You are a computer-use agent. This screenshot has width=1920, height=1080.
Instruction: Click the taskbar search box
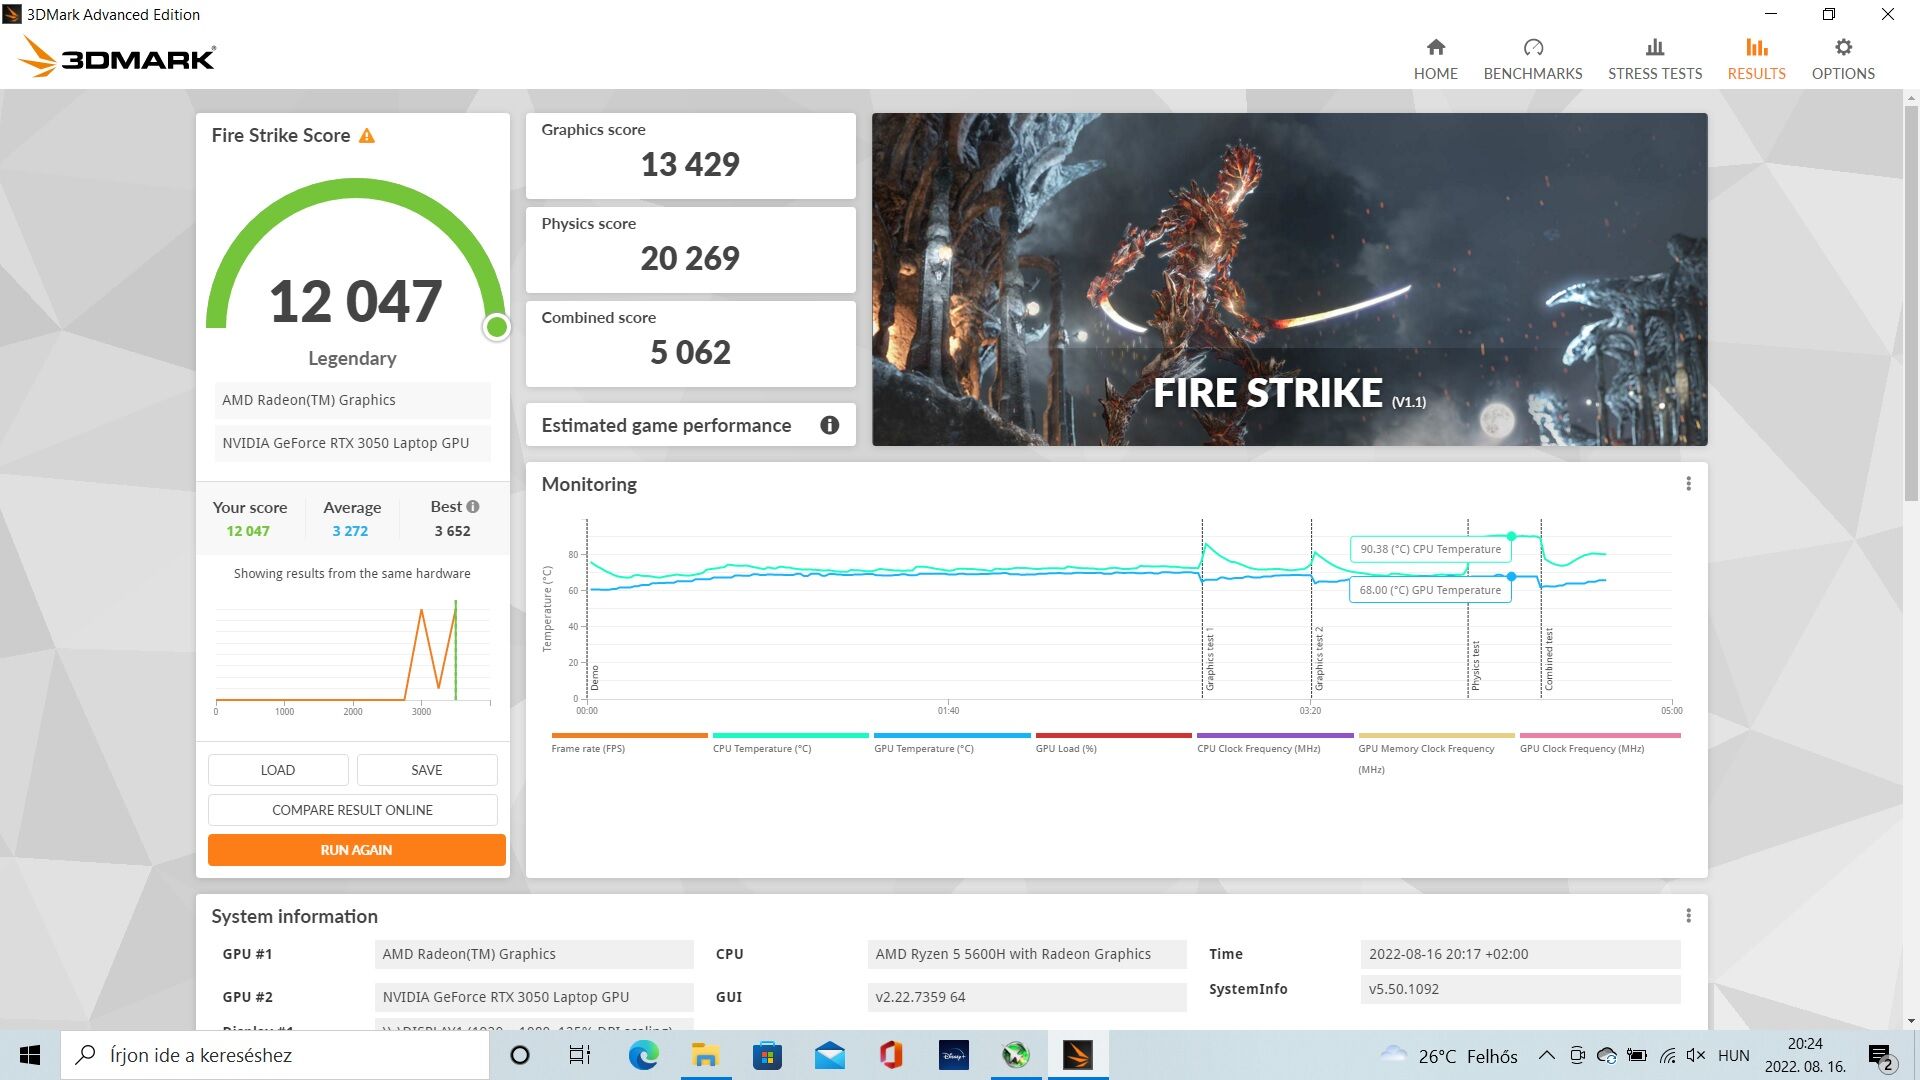275,1055
